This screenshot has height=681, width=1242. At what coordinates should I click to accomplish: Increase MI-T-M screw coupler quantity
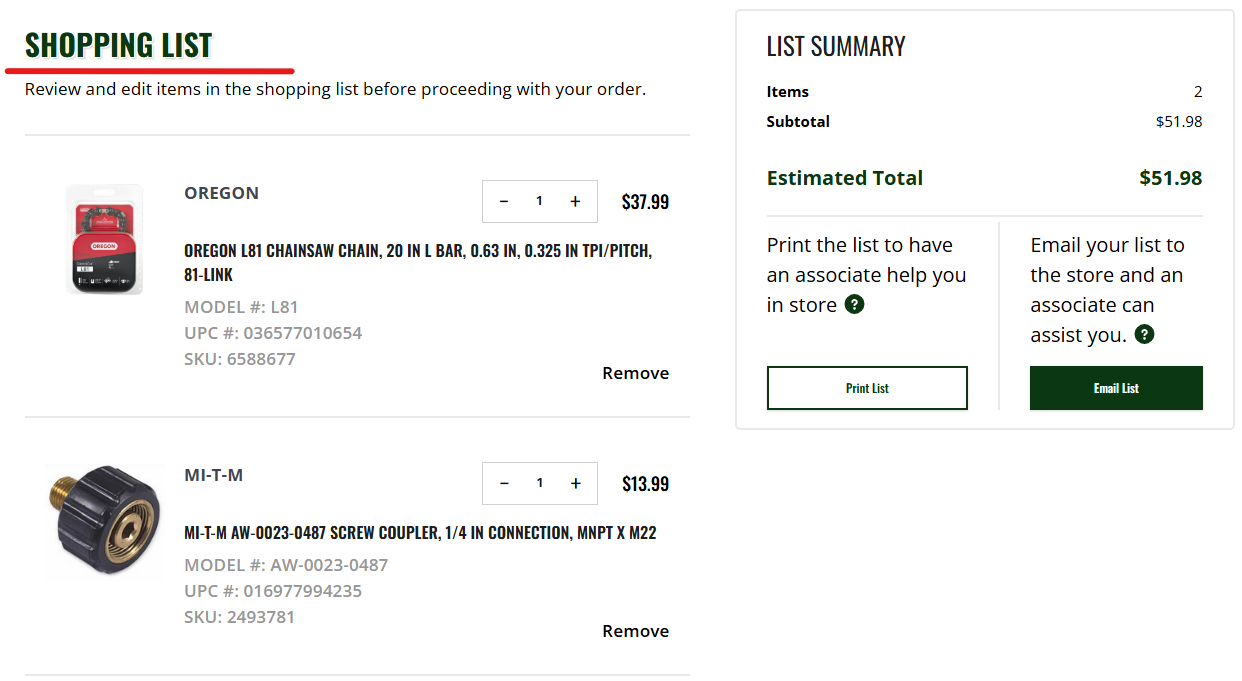coord(575,484)
